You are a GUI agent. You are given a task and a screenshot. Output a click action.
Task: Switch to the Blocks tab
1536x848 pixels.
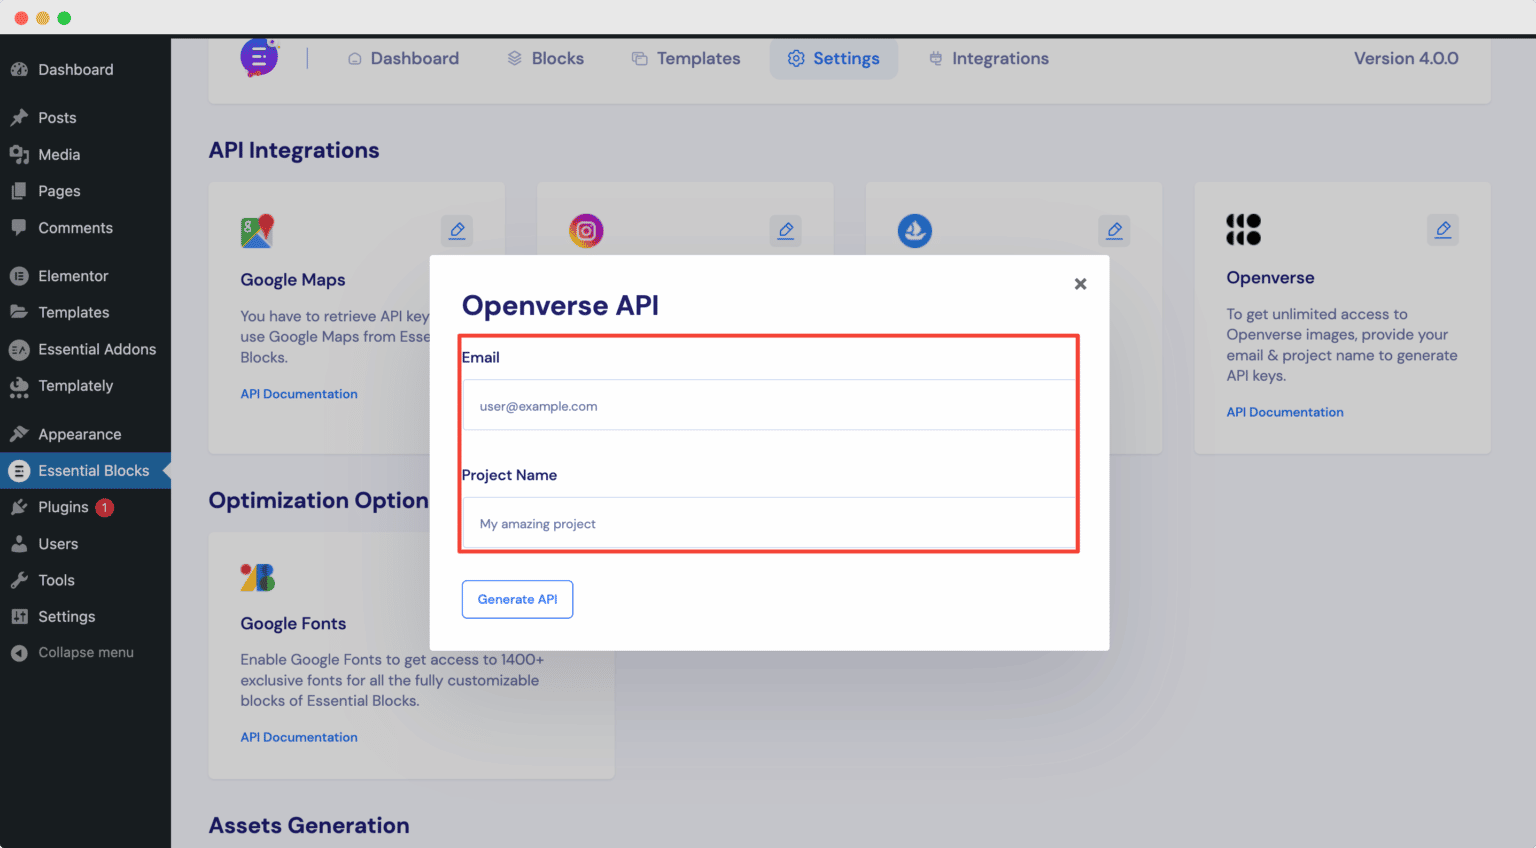[x=545, y=58]
